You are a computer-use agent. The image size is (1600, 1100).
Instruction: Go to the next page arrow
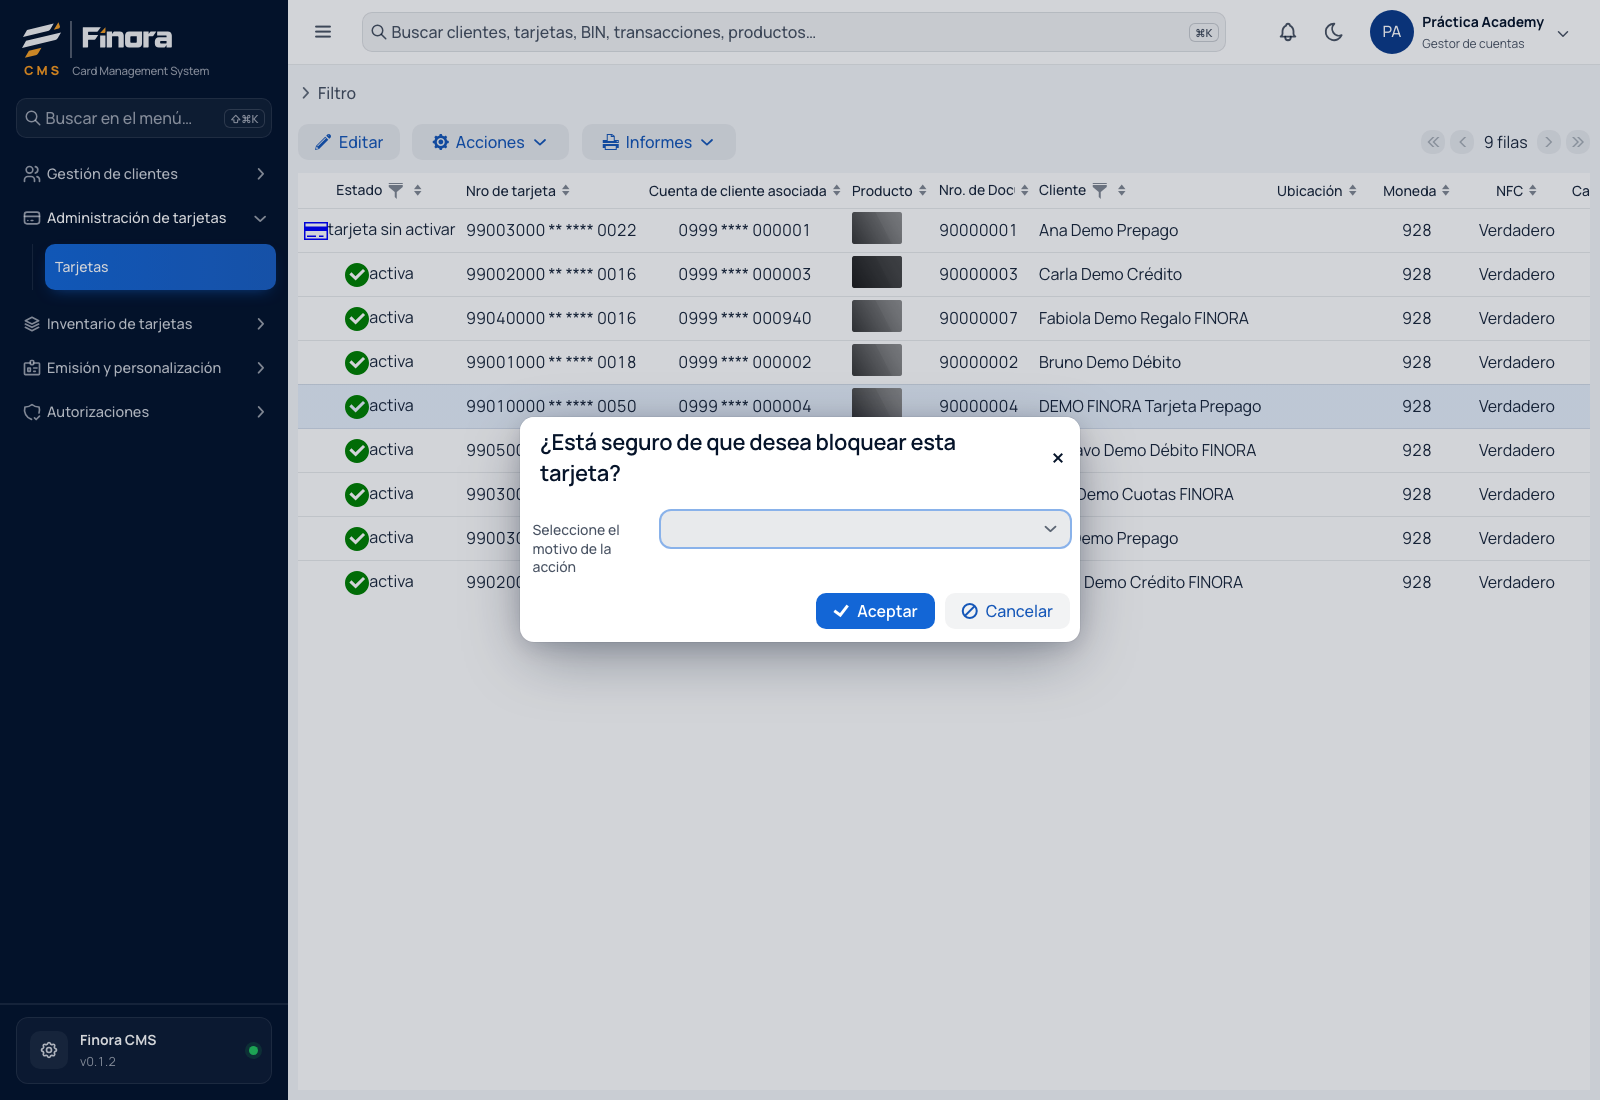coord(1549,142)
